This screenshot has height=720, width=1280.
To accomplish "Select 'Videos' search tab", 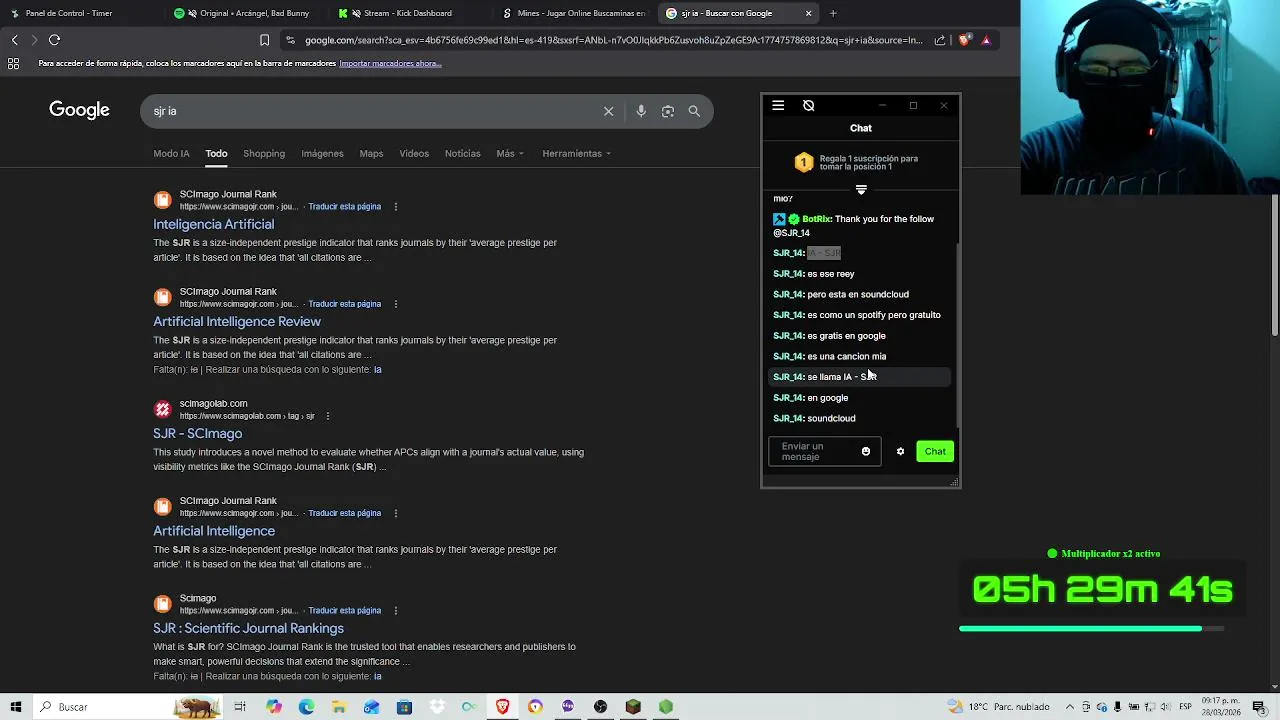I will pos(414,153).
